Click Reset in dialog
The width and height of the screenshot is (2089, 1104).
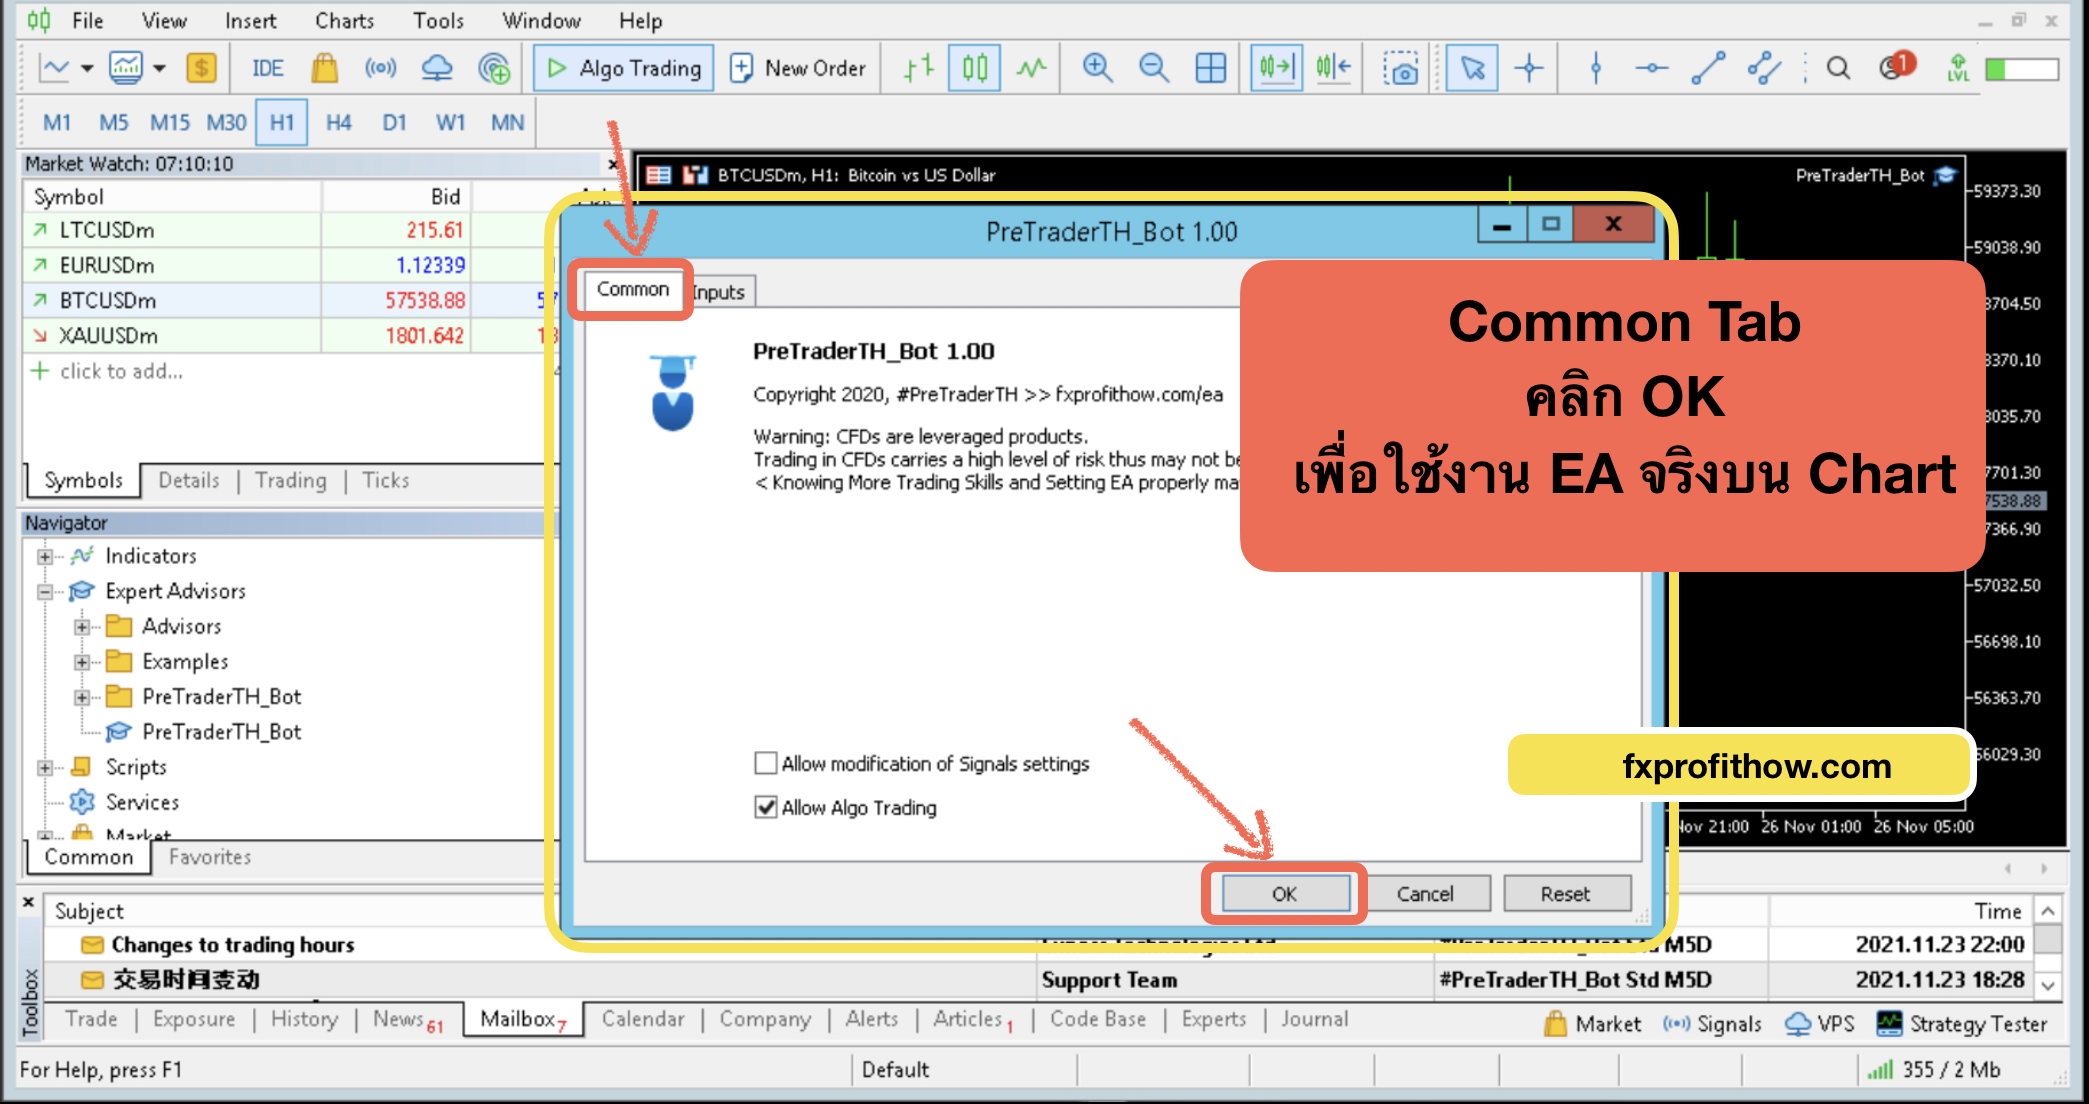click(1565, 893)
